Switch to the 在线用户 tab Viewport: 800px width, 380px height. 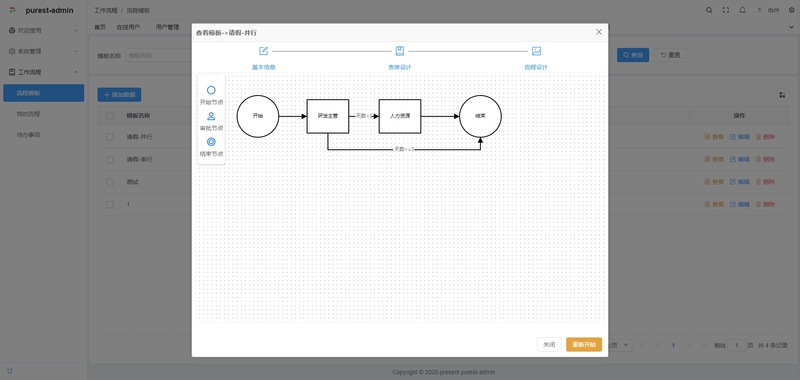(128, 27)
